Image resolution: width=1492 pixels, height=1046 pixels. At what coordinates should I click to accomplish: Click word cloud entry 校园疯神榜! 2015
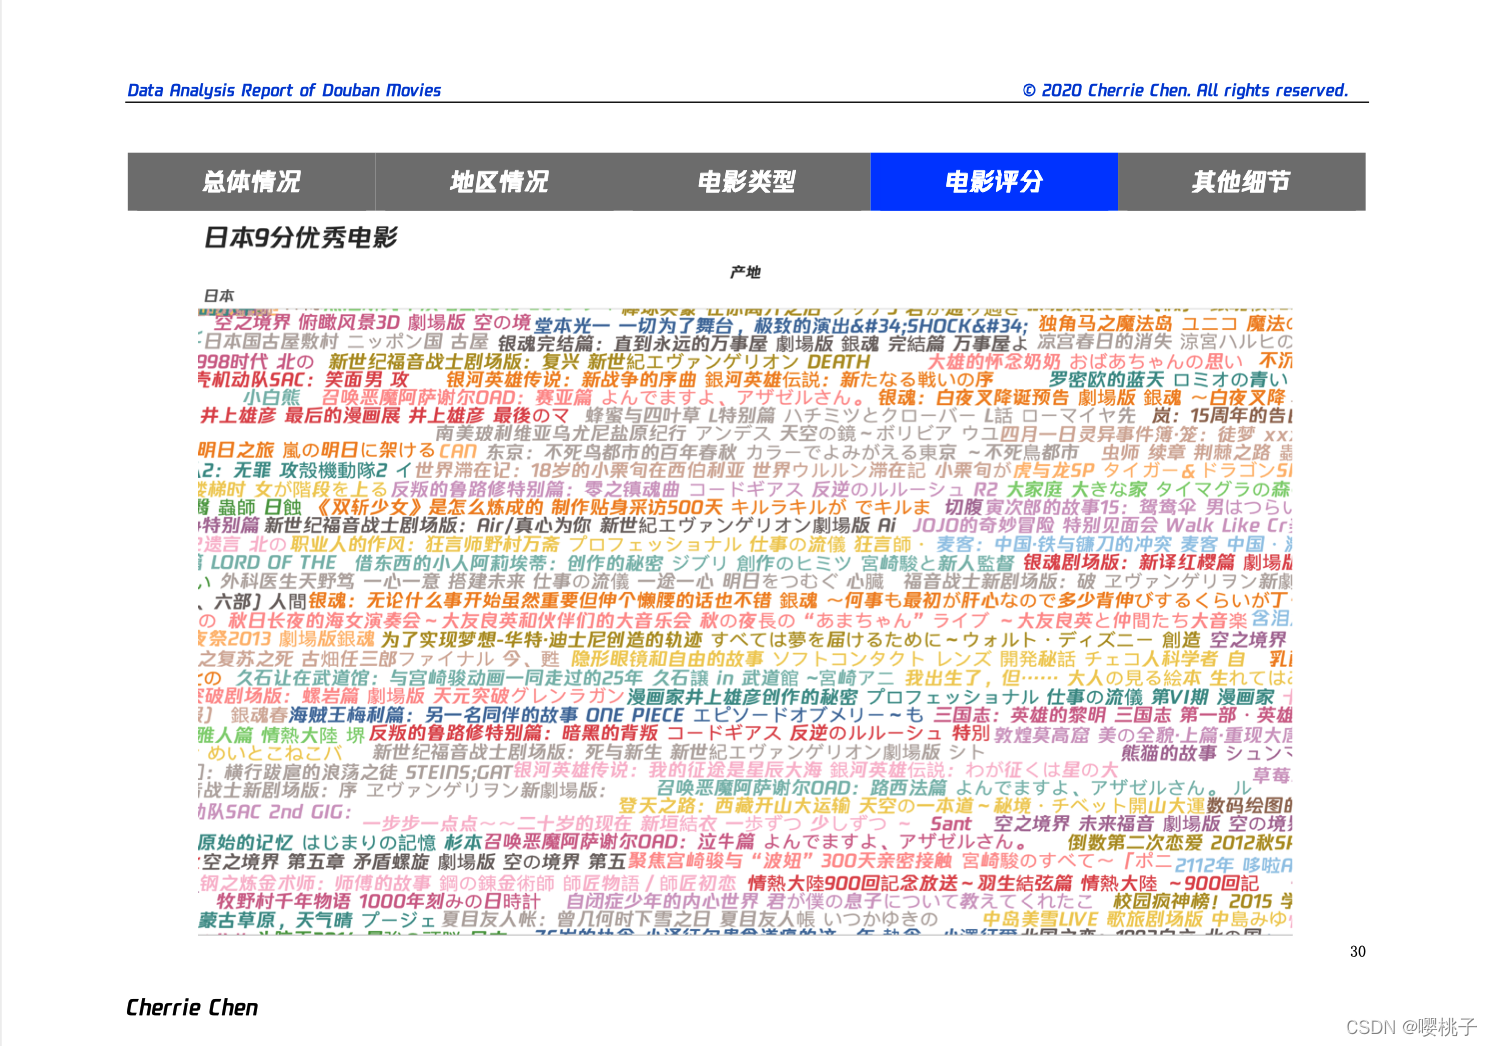(1193, 901)
